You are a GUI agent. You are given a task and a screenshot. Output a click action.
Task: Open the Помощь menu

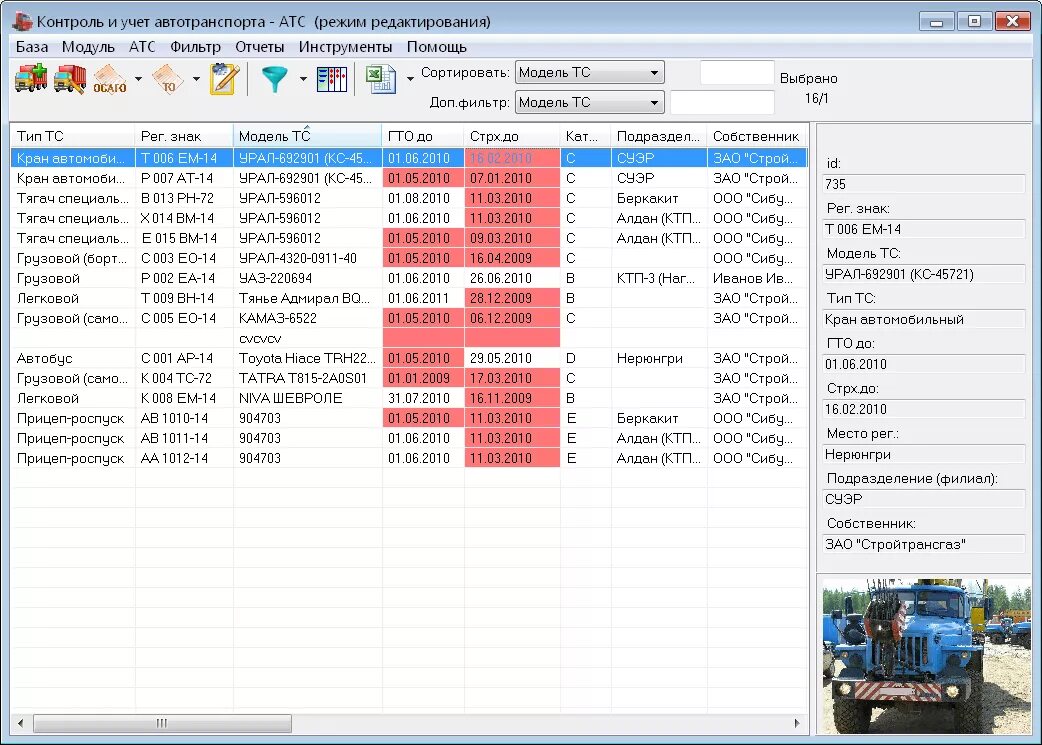click(x=437, y=47)
